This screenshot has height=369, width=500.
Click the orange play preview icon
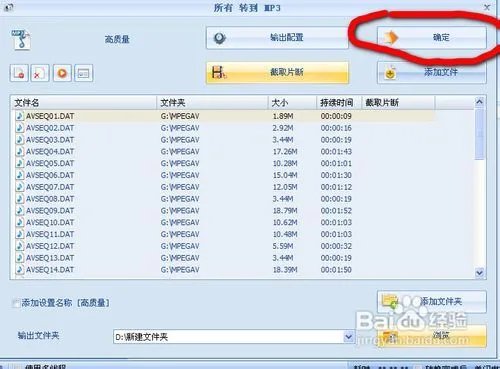62,73
